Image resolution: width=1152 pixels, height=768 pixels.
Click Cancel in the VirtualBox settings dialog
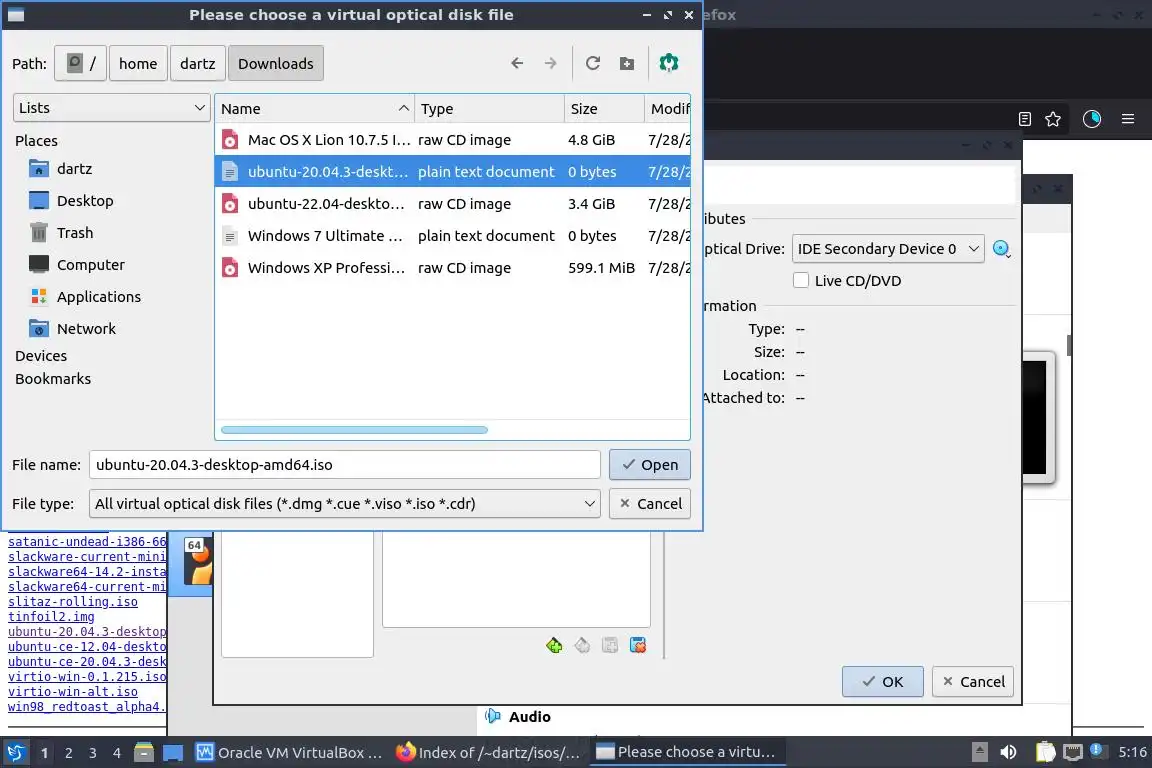(x=973, y=681)
